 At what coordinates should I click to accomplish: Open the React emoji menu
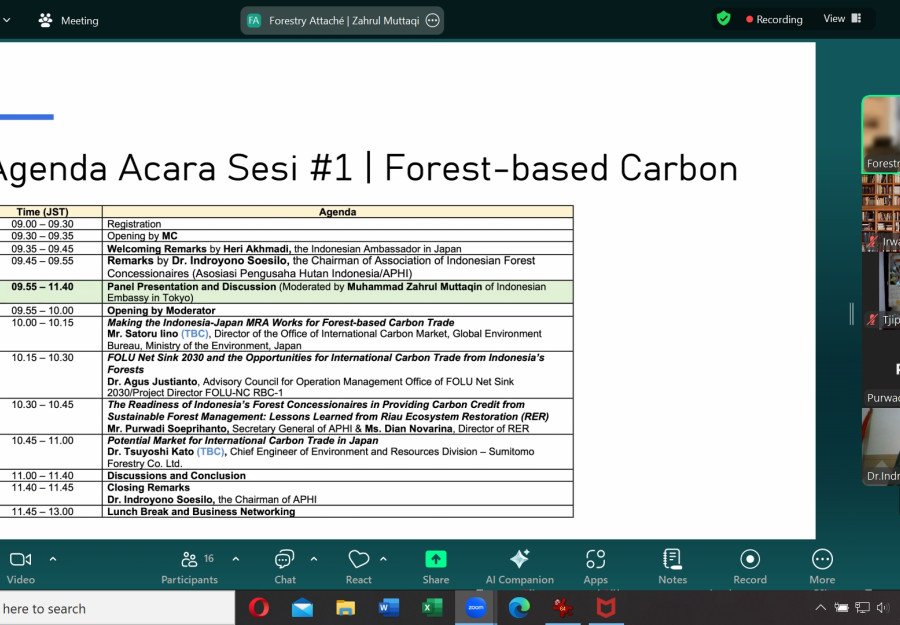tap(359, 567)
